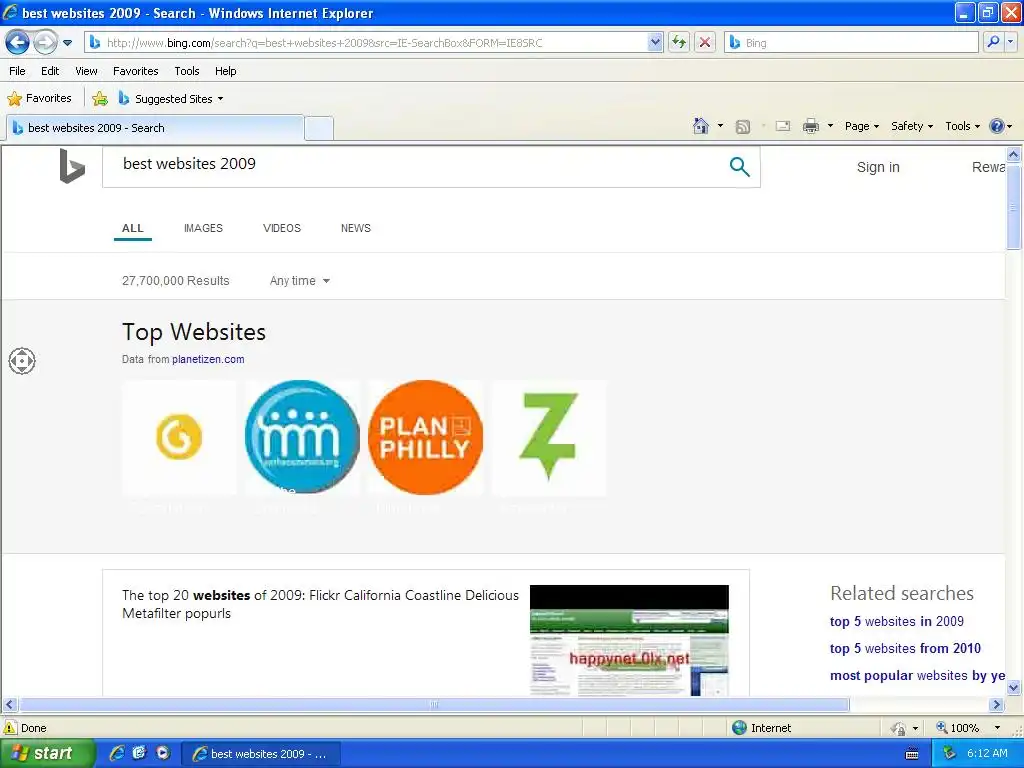Switch to the NEWS results tab

[x=355, y=228]
